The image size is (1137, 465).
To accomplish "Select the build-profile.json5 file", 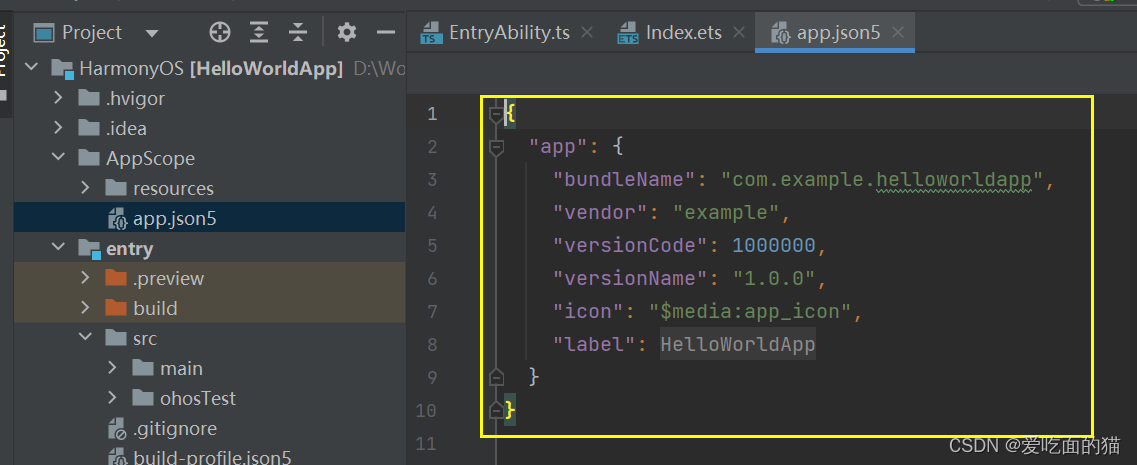I will tap(210, 457).
